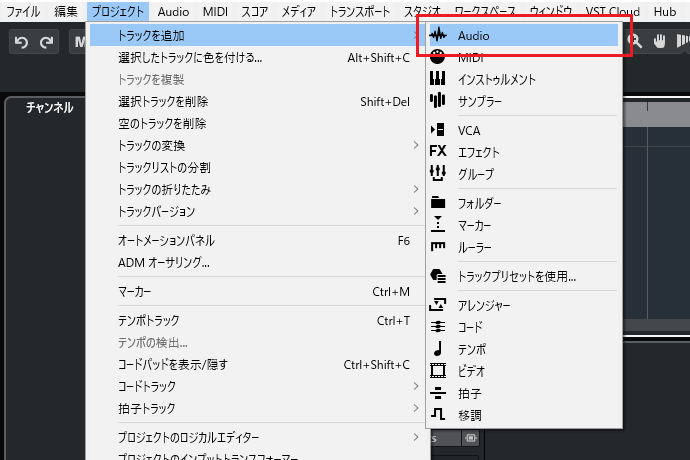690x460 pixels.
Task: Choose グループ in the add track submenu
Action: point(524,174)
